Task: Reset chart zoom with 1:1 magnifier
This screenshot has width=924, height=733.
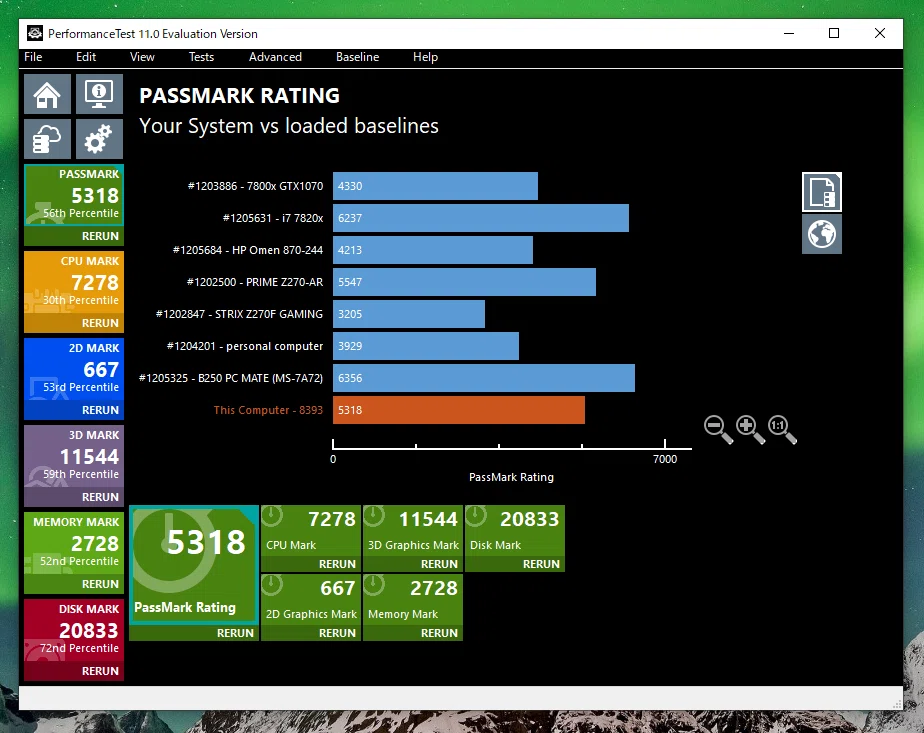Action: [782, 429]
